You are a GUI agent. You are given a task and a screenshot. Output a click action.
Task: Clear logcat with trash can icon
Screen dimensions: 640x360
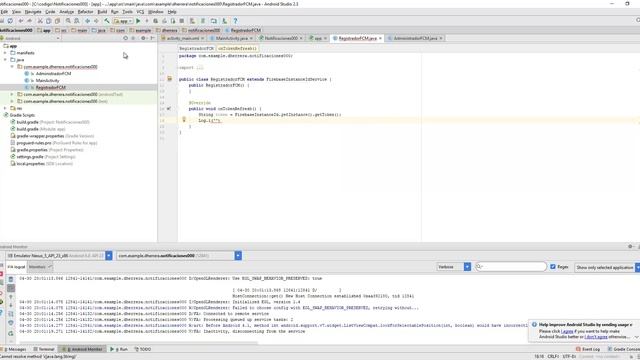[x=11, y=279]
